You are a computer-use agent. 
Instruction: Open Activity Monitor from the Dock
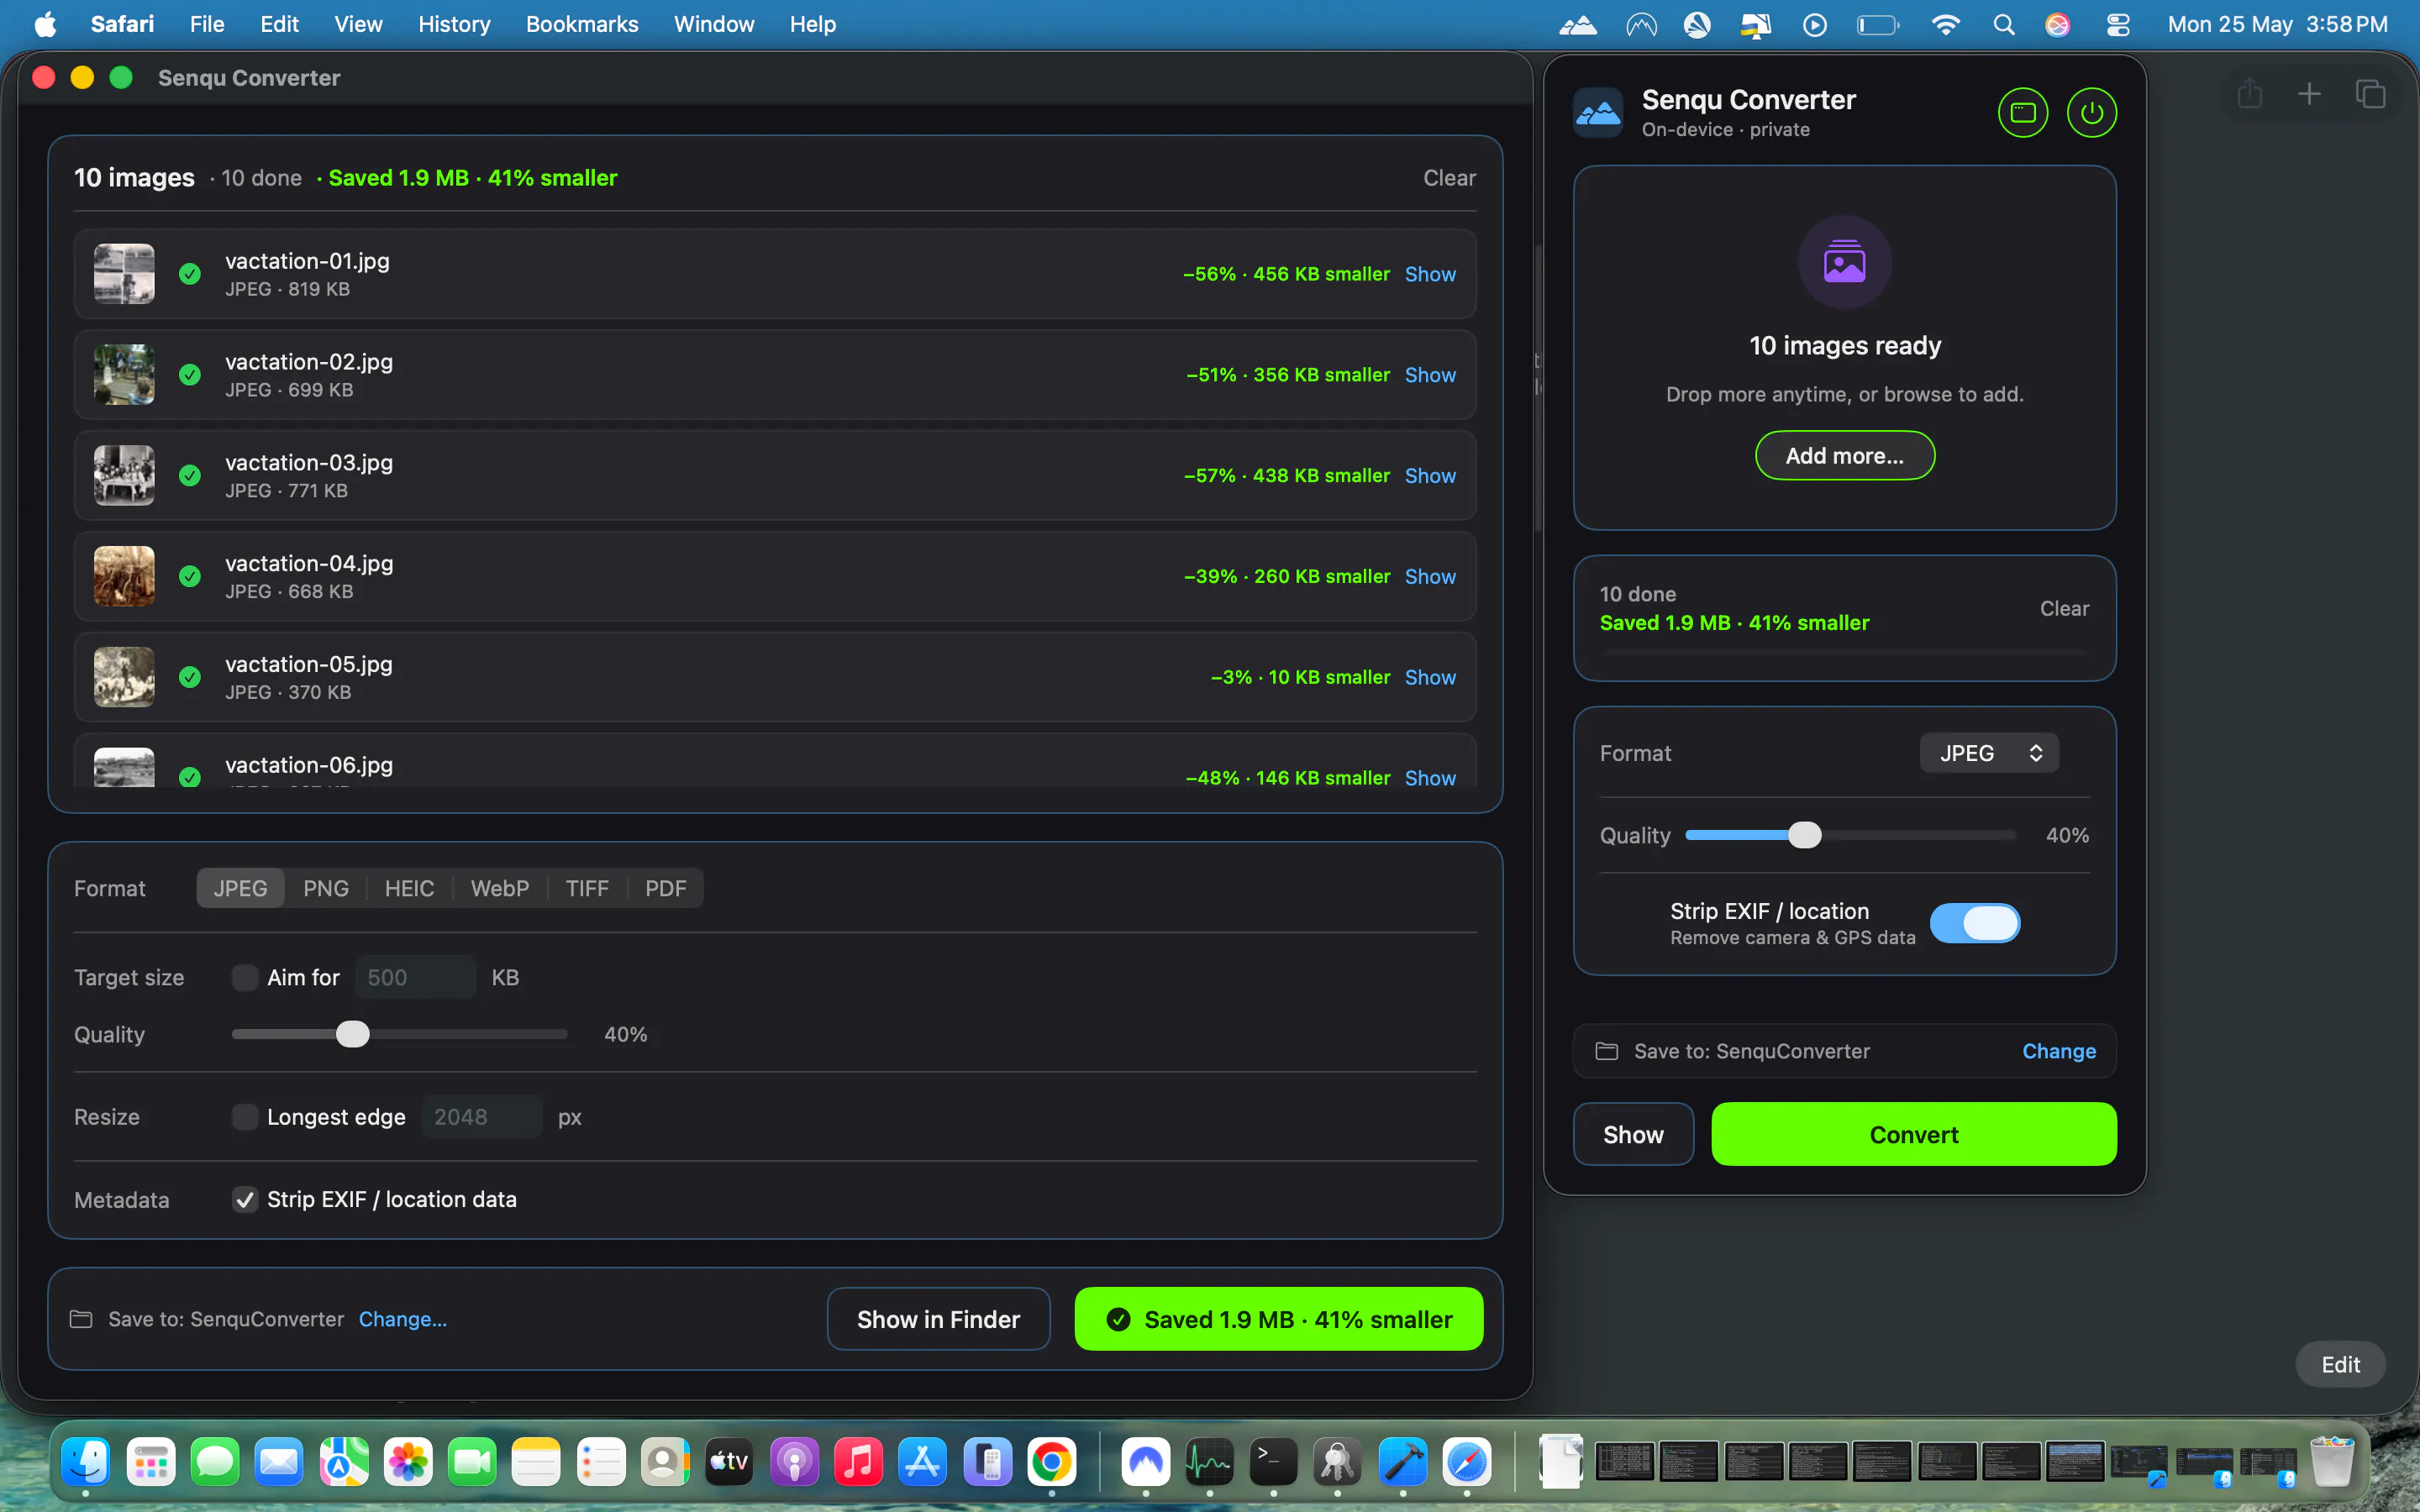click(x=1210, y=1462)
